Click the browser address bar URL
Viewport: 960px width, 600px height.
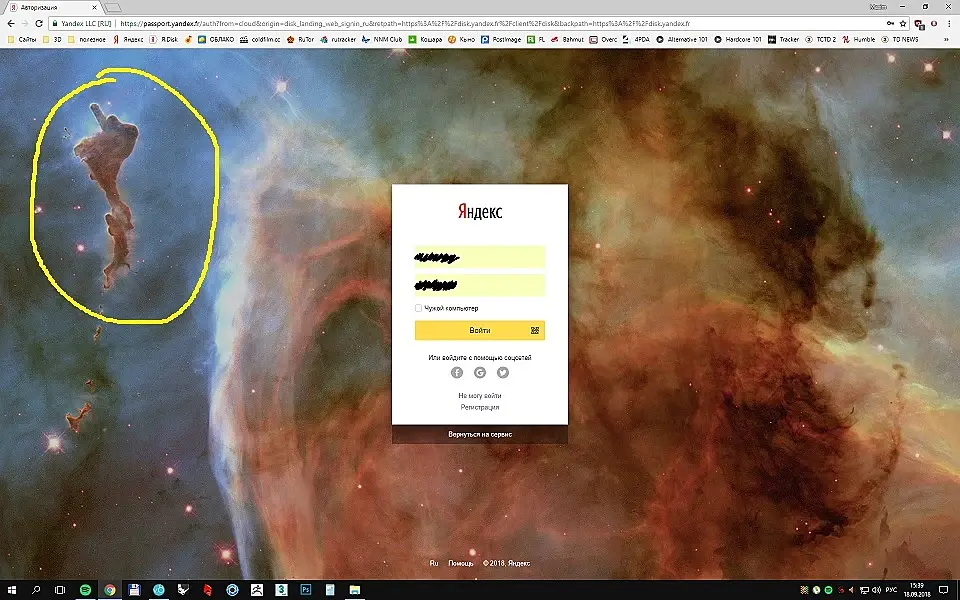pyautogui.click(x=405, y=23)
